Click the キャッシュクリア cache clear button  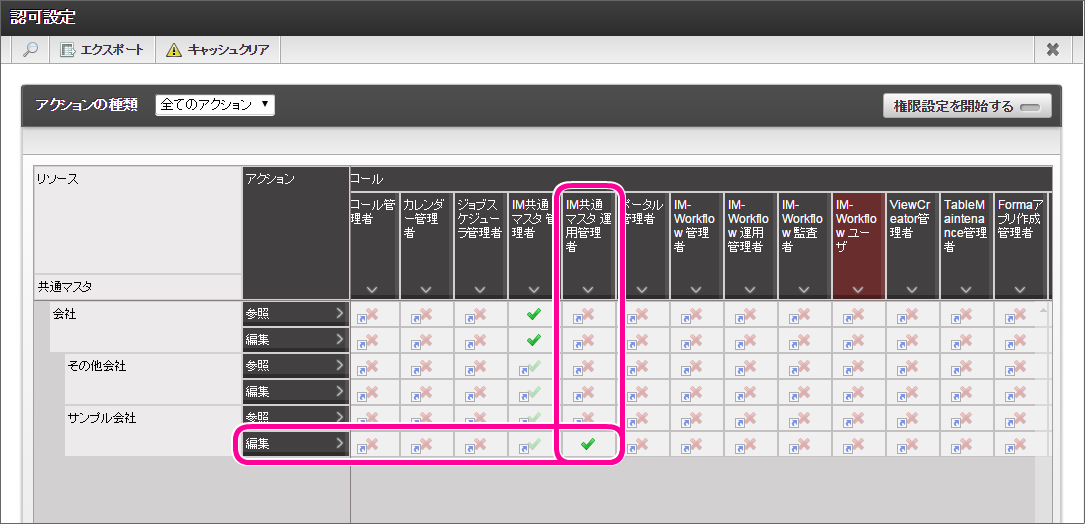pyautogui.click(x=218, y=50)
